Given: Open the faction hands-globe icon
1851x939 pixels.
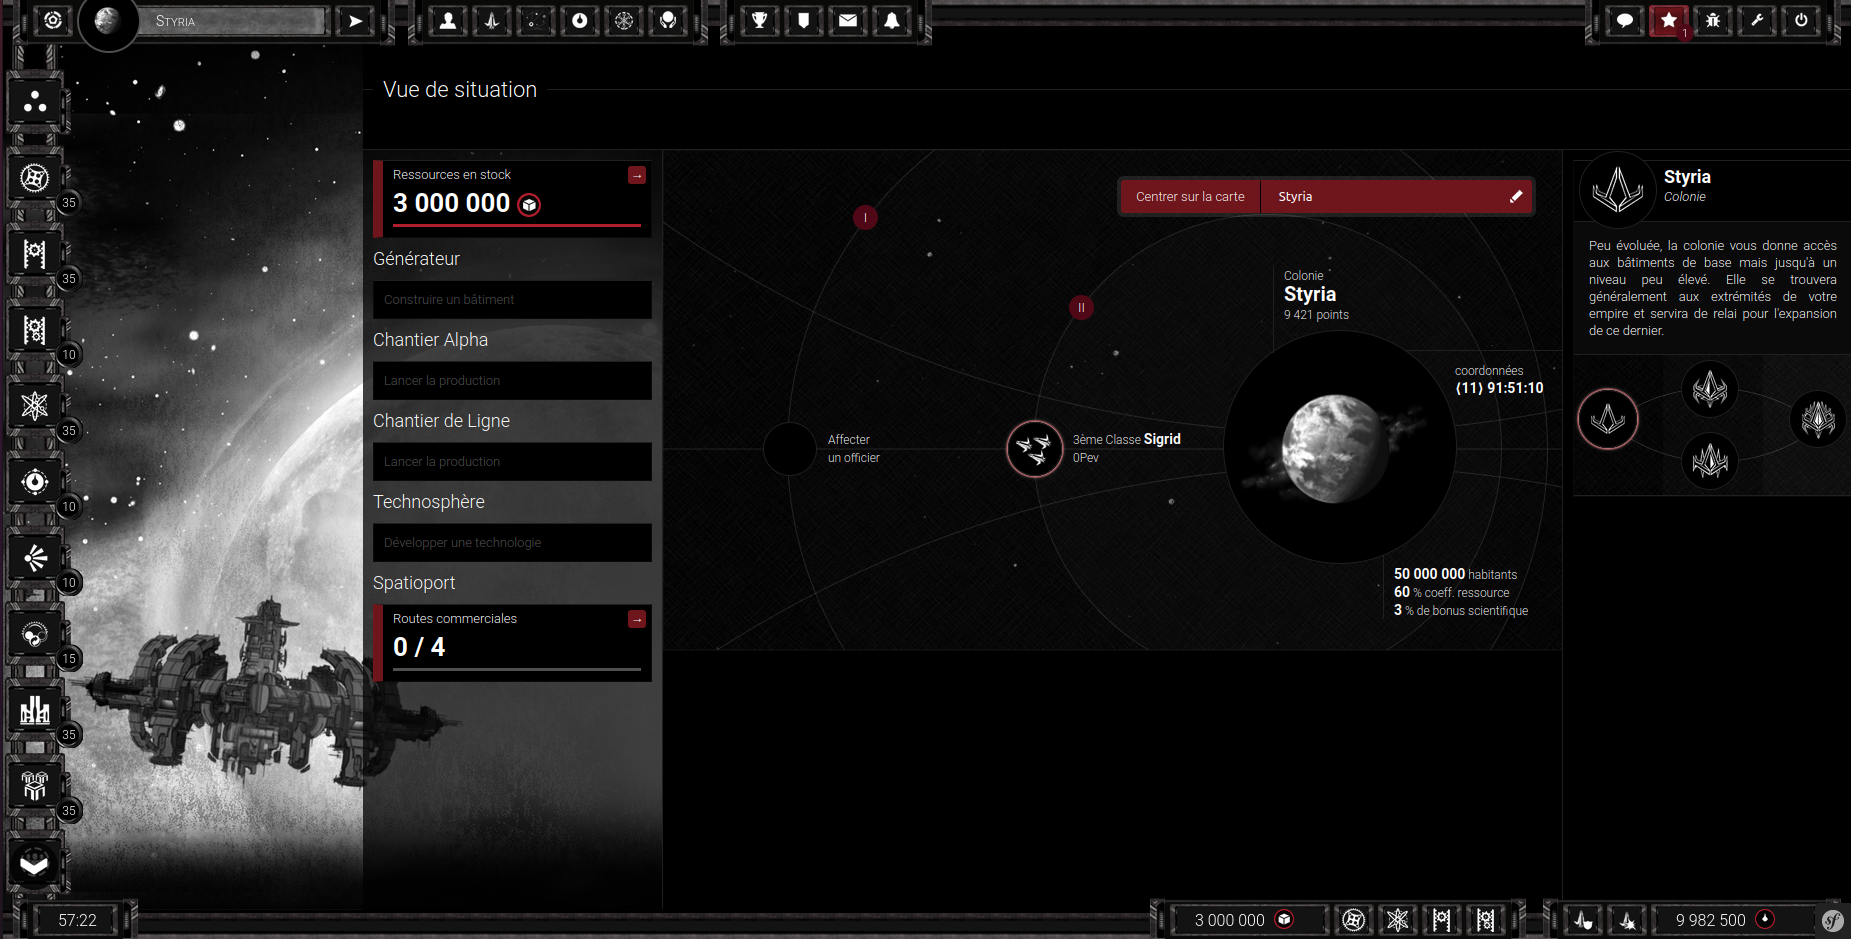Looking at the screenshot, I should click(x=668, y=21).
